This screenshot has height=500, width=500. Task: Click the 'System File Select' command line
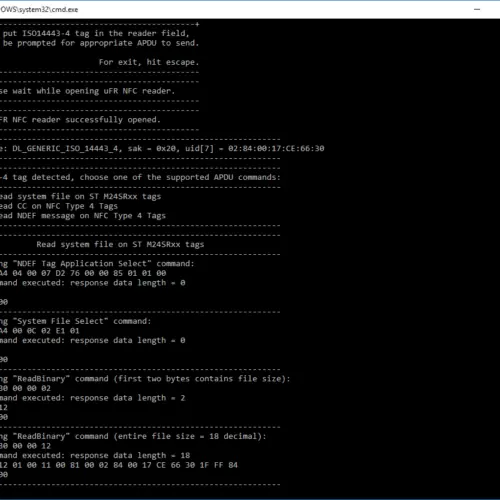[x=75, y=321]
